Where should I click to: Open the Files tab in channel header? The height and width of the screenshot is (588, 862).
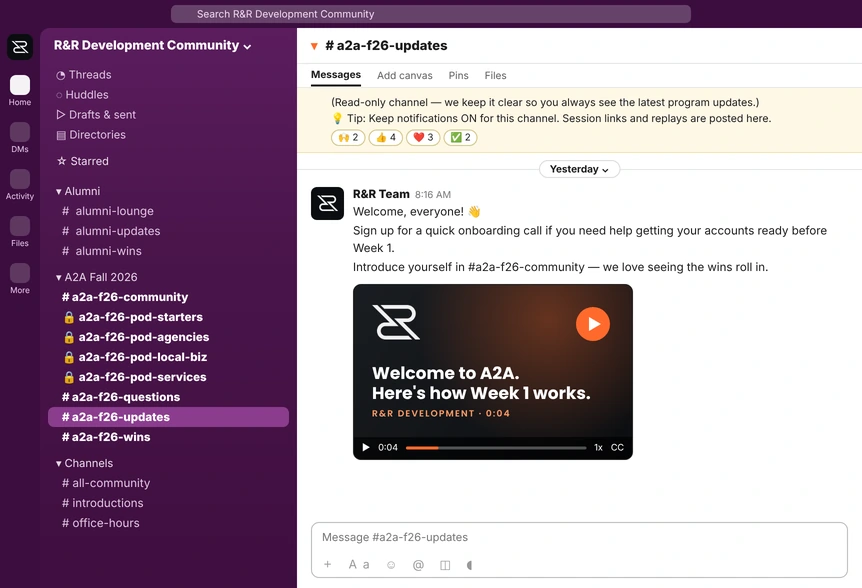pos(495,76)
